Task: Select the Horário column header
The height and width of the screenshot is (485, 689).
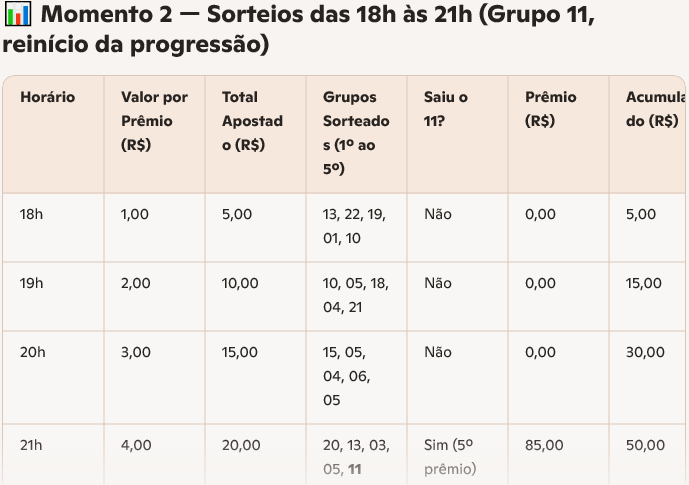Action: 47,97
